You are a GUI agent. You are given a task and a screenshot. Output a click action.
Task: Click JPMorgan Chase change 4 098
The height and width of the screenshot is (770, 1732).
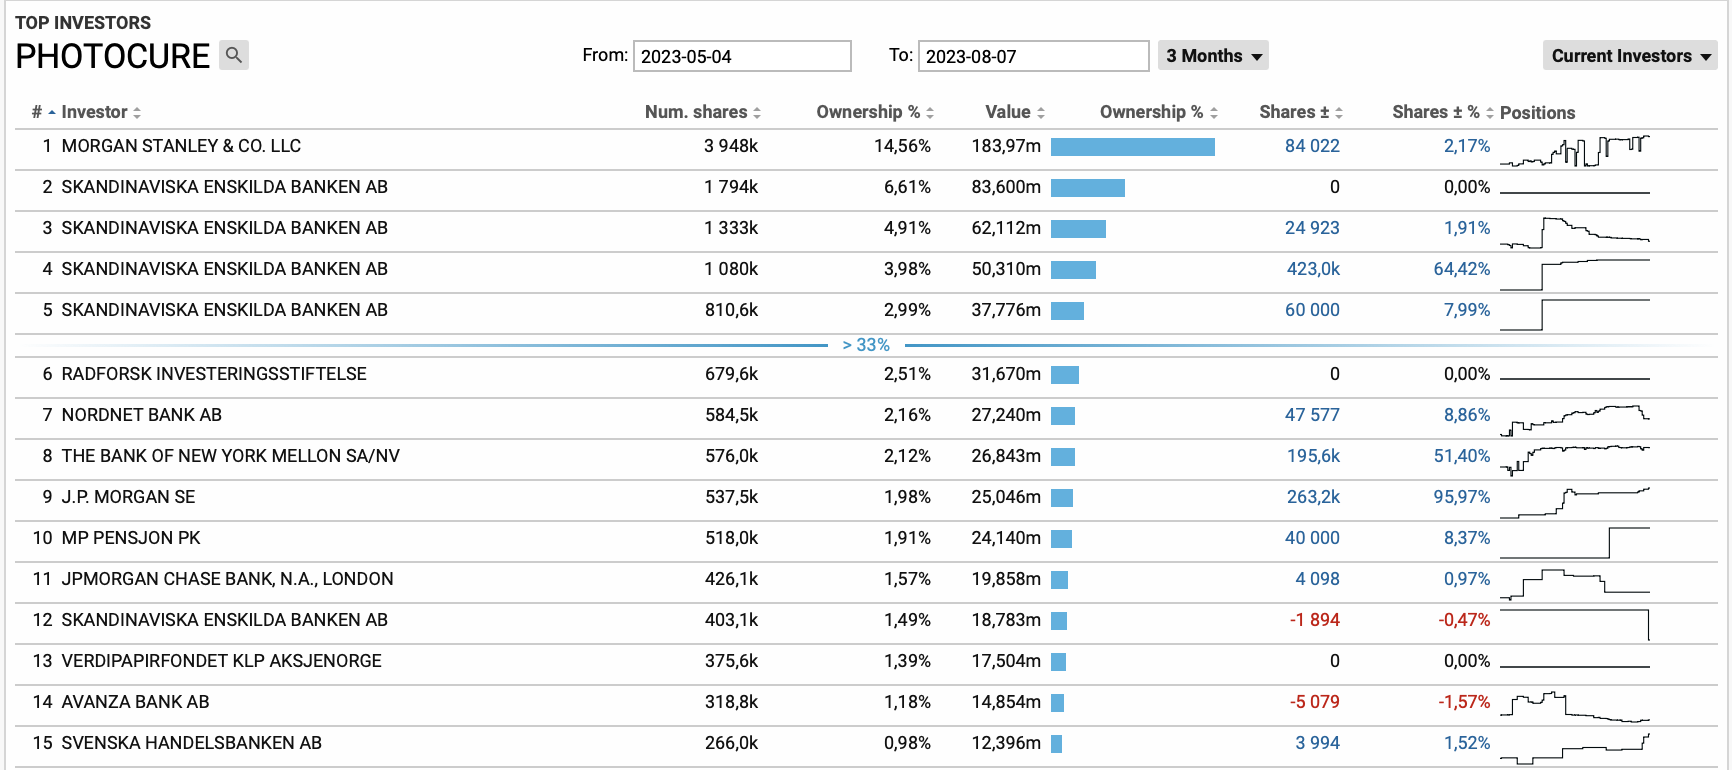[x=1317, y=579]
